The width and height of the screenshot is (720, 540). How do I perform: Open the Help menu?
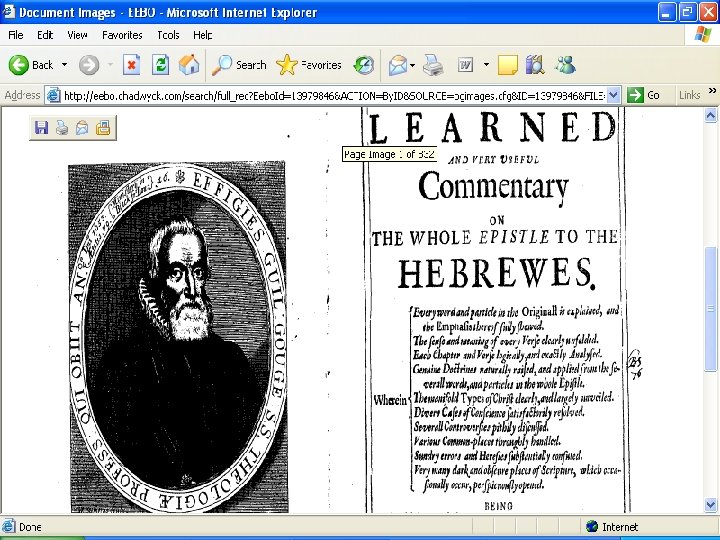click(202, 35)
